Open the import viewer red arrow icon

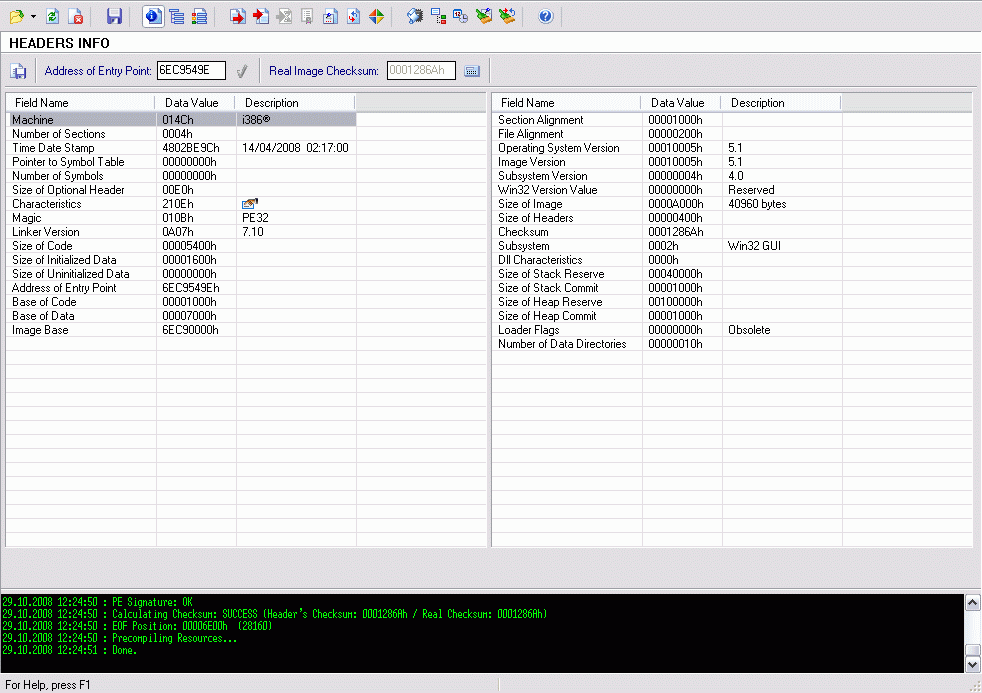click(x=261, y=17)
